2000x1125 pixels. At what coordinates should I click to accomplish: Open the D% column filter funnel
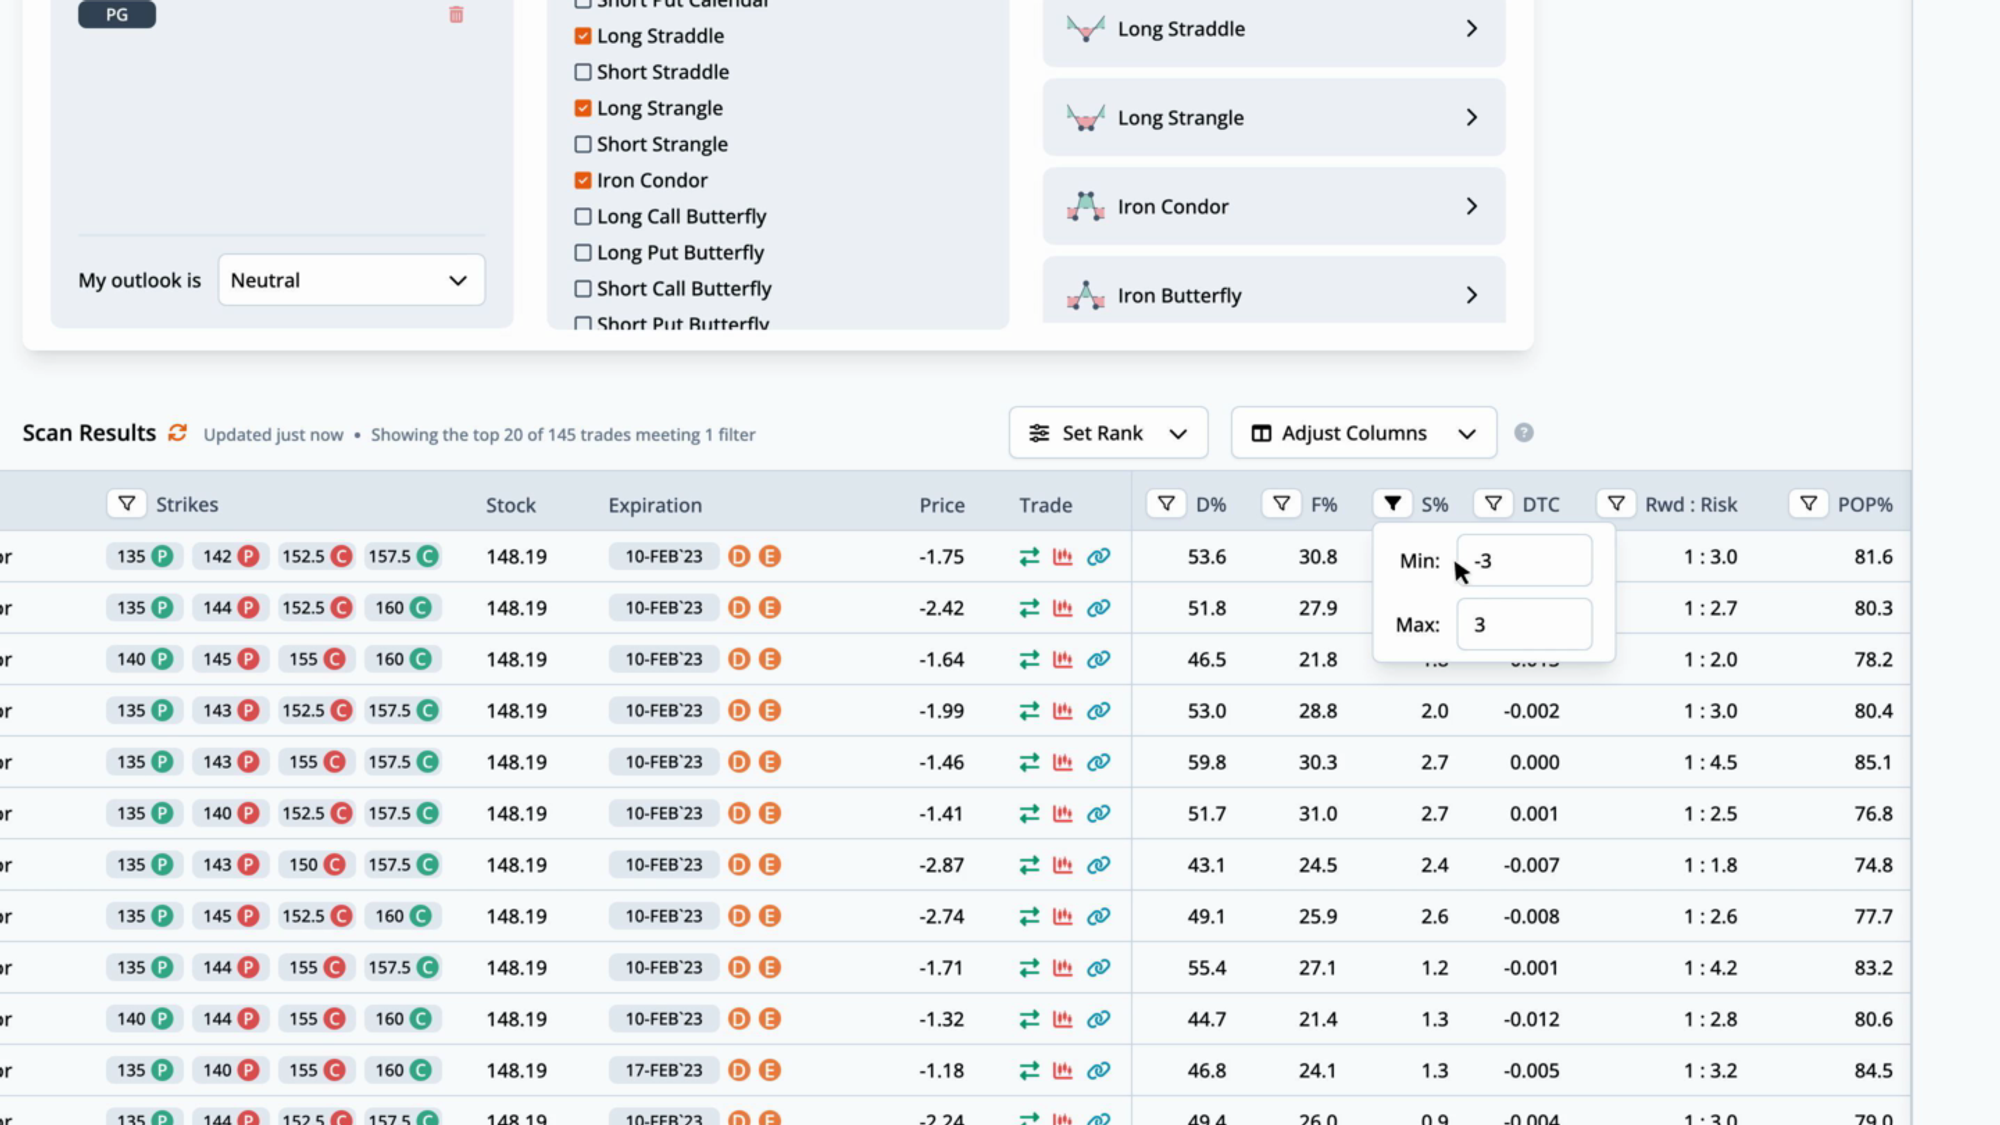[x=1166, y=504]
